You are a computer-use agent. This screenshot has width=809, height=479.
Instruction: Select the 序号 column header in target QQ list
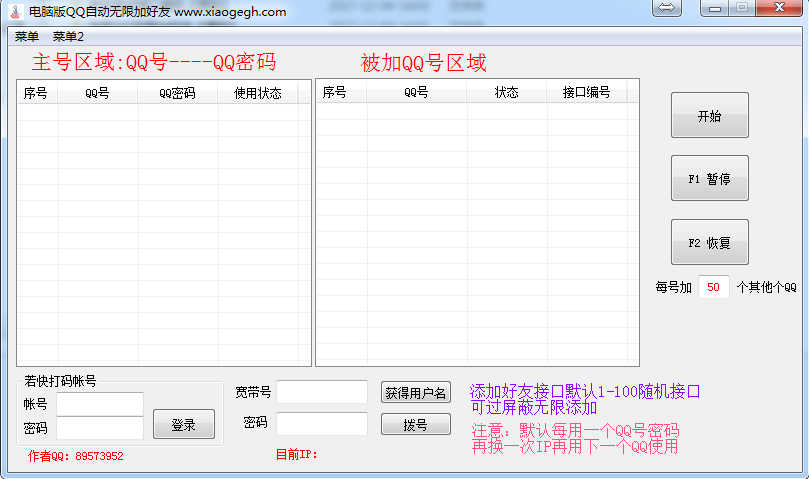pyautogui.click(x=341, y=92)
